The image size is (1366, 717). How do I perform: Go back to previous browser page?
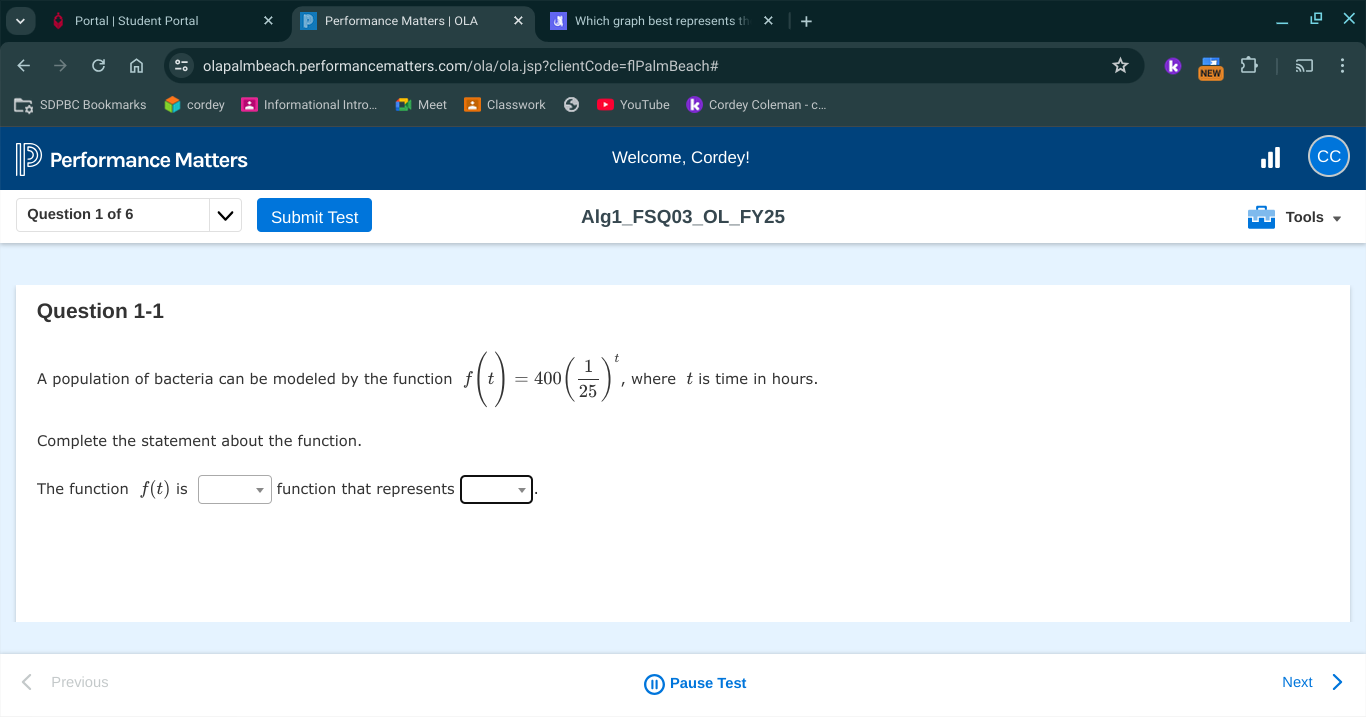[23, 66]
